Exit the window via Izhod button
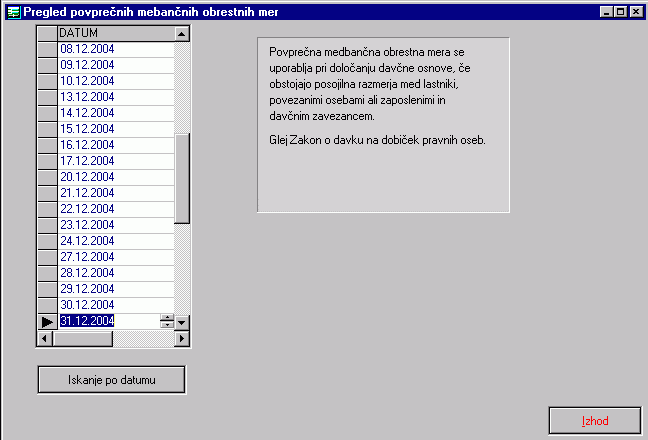This screenshot has height=440, width=648. pyautogui.click(x=595, y=421)
